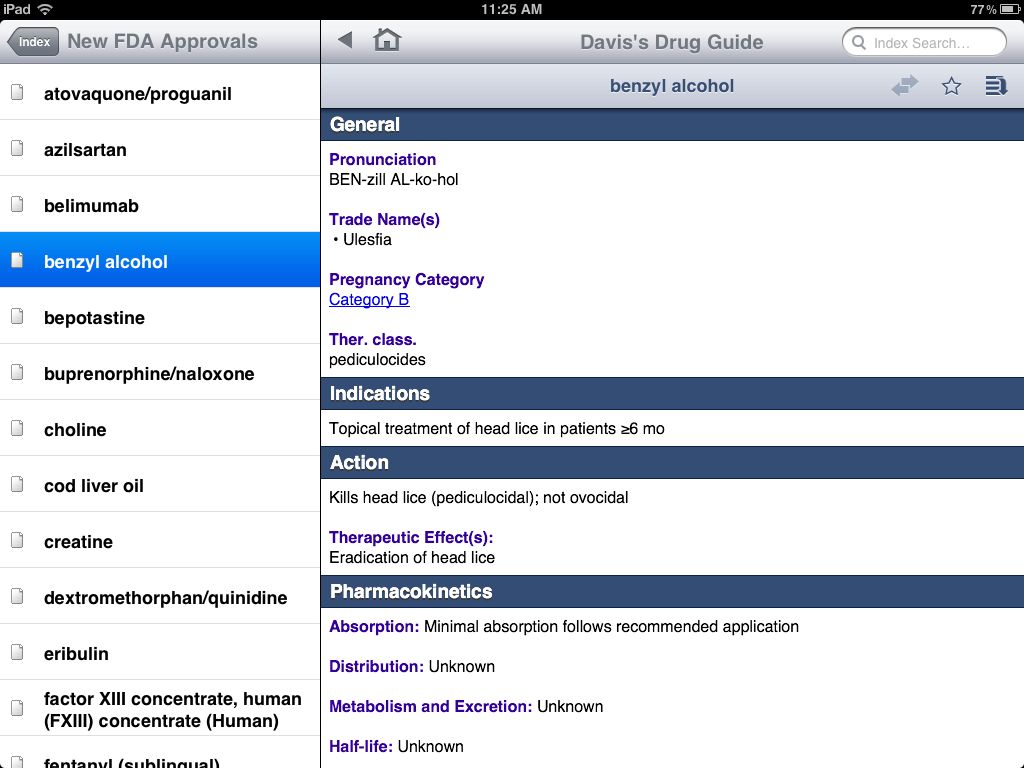This screenshot has width=1024, height=768.
Task: Tap the Indications section header
Action: [672, 394]
